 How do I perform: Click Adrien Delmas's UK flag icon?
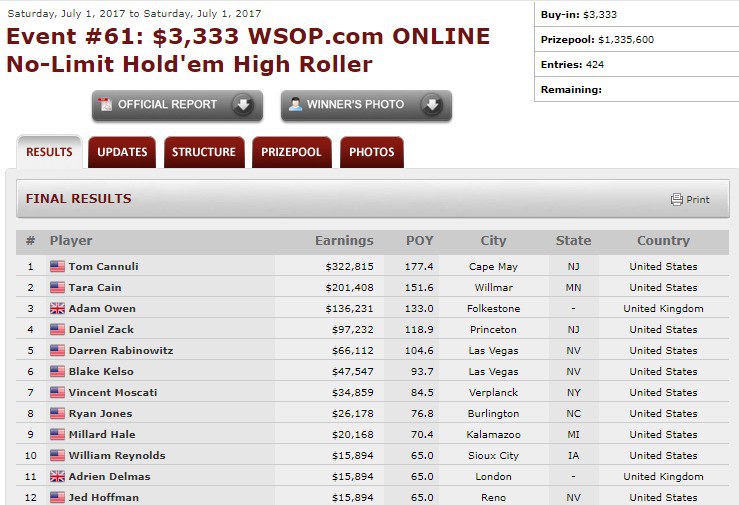pyautogui.click(x=57, y=477)
